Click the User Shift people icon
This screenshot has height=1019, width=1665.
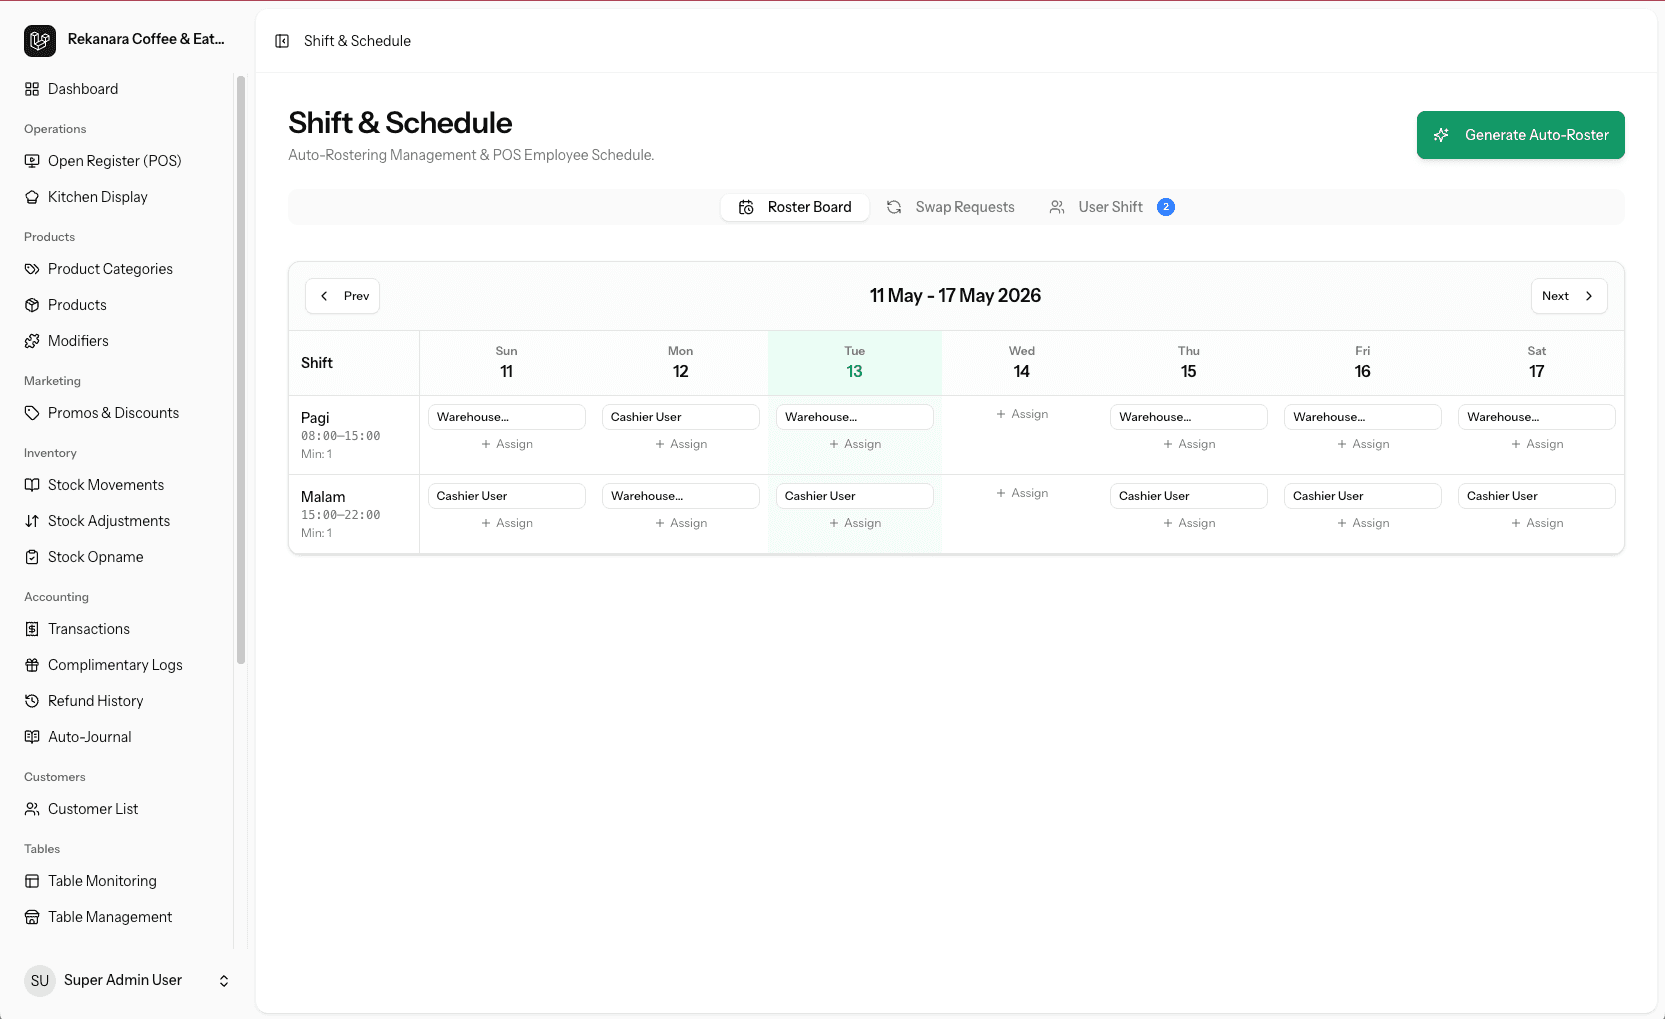pos(1057,207)
